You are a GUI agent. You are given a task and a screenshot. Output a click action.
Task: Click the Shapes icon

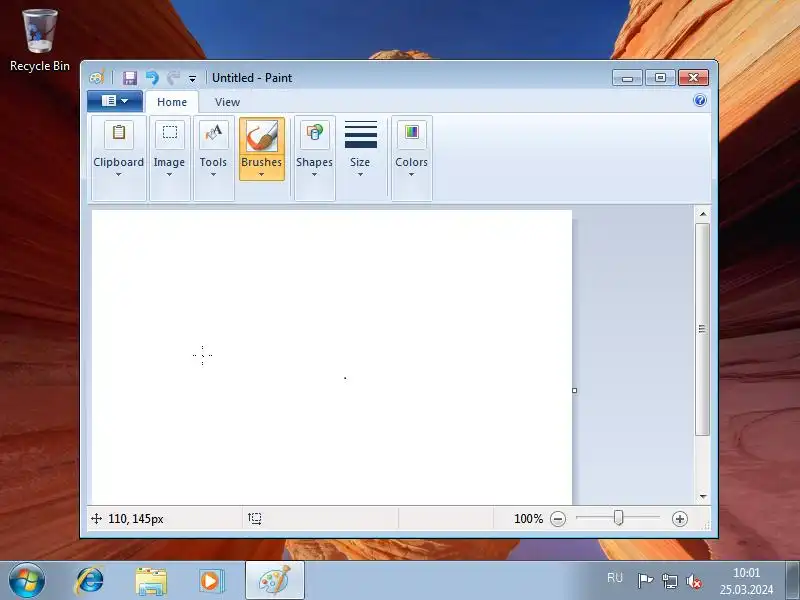tap(314, 134)
